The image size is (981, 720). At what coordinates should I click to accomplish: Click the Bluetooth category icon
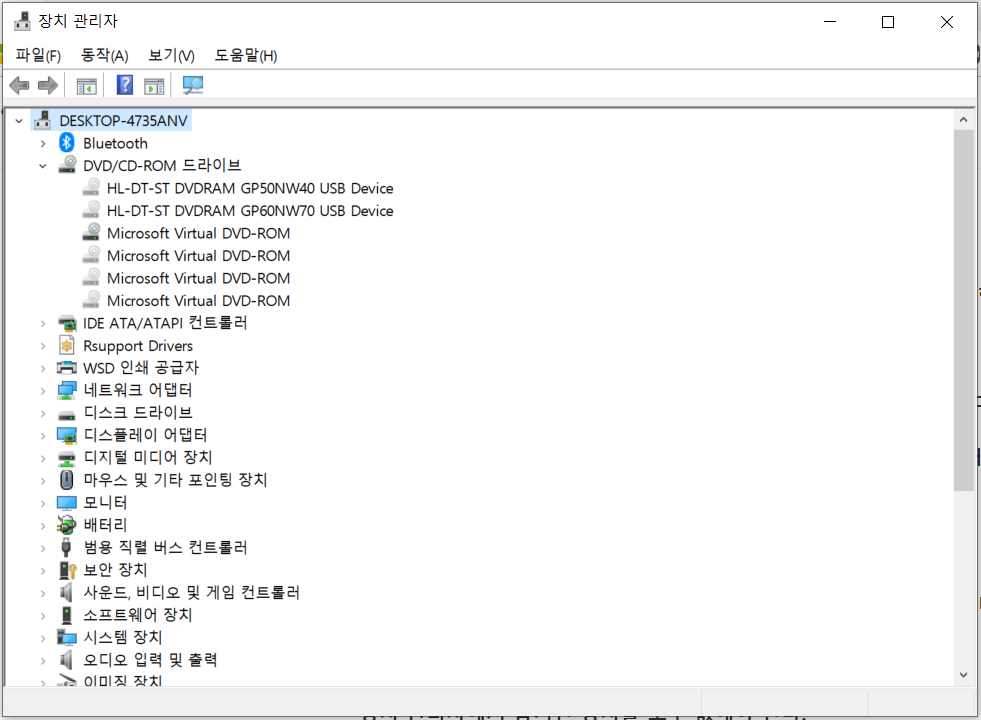click(x=67, y=143)
